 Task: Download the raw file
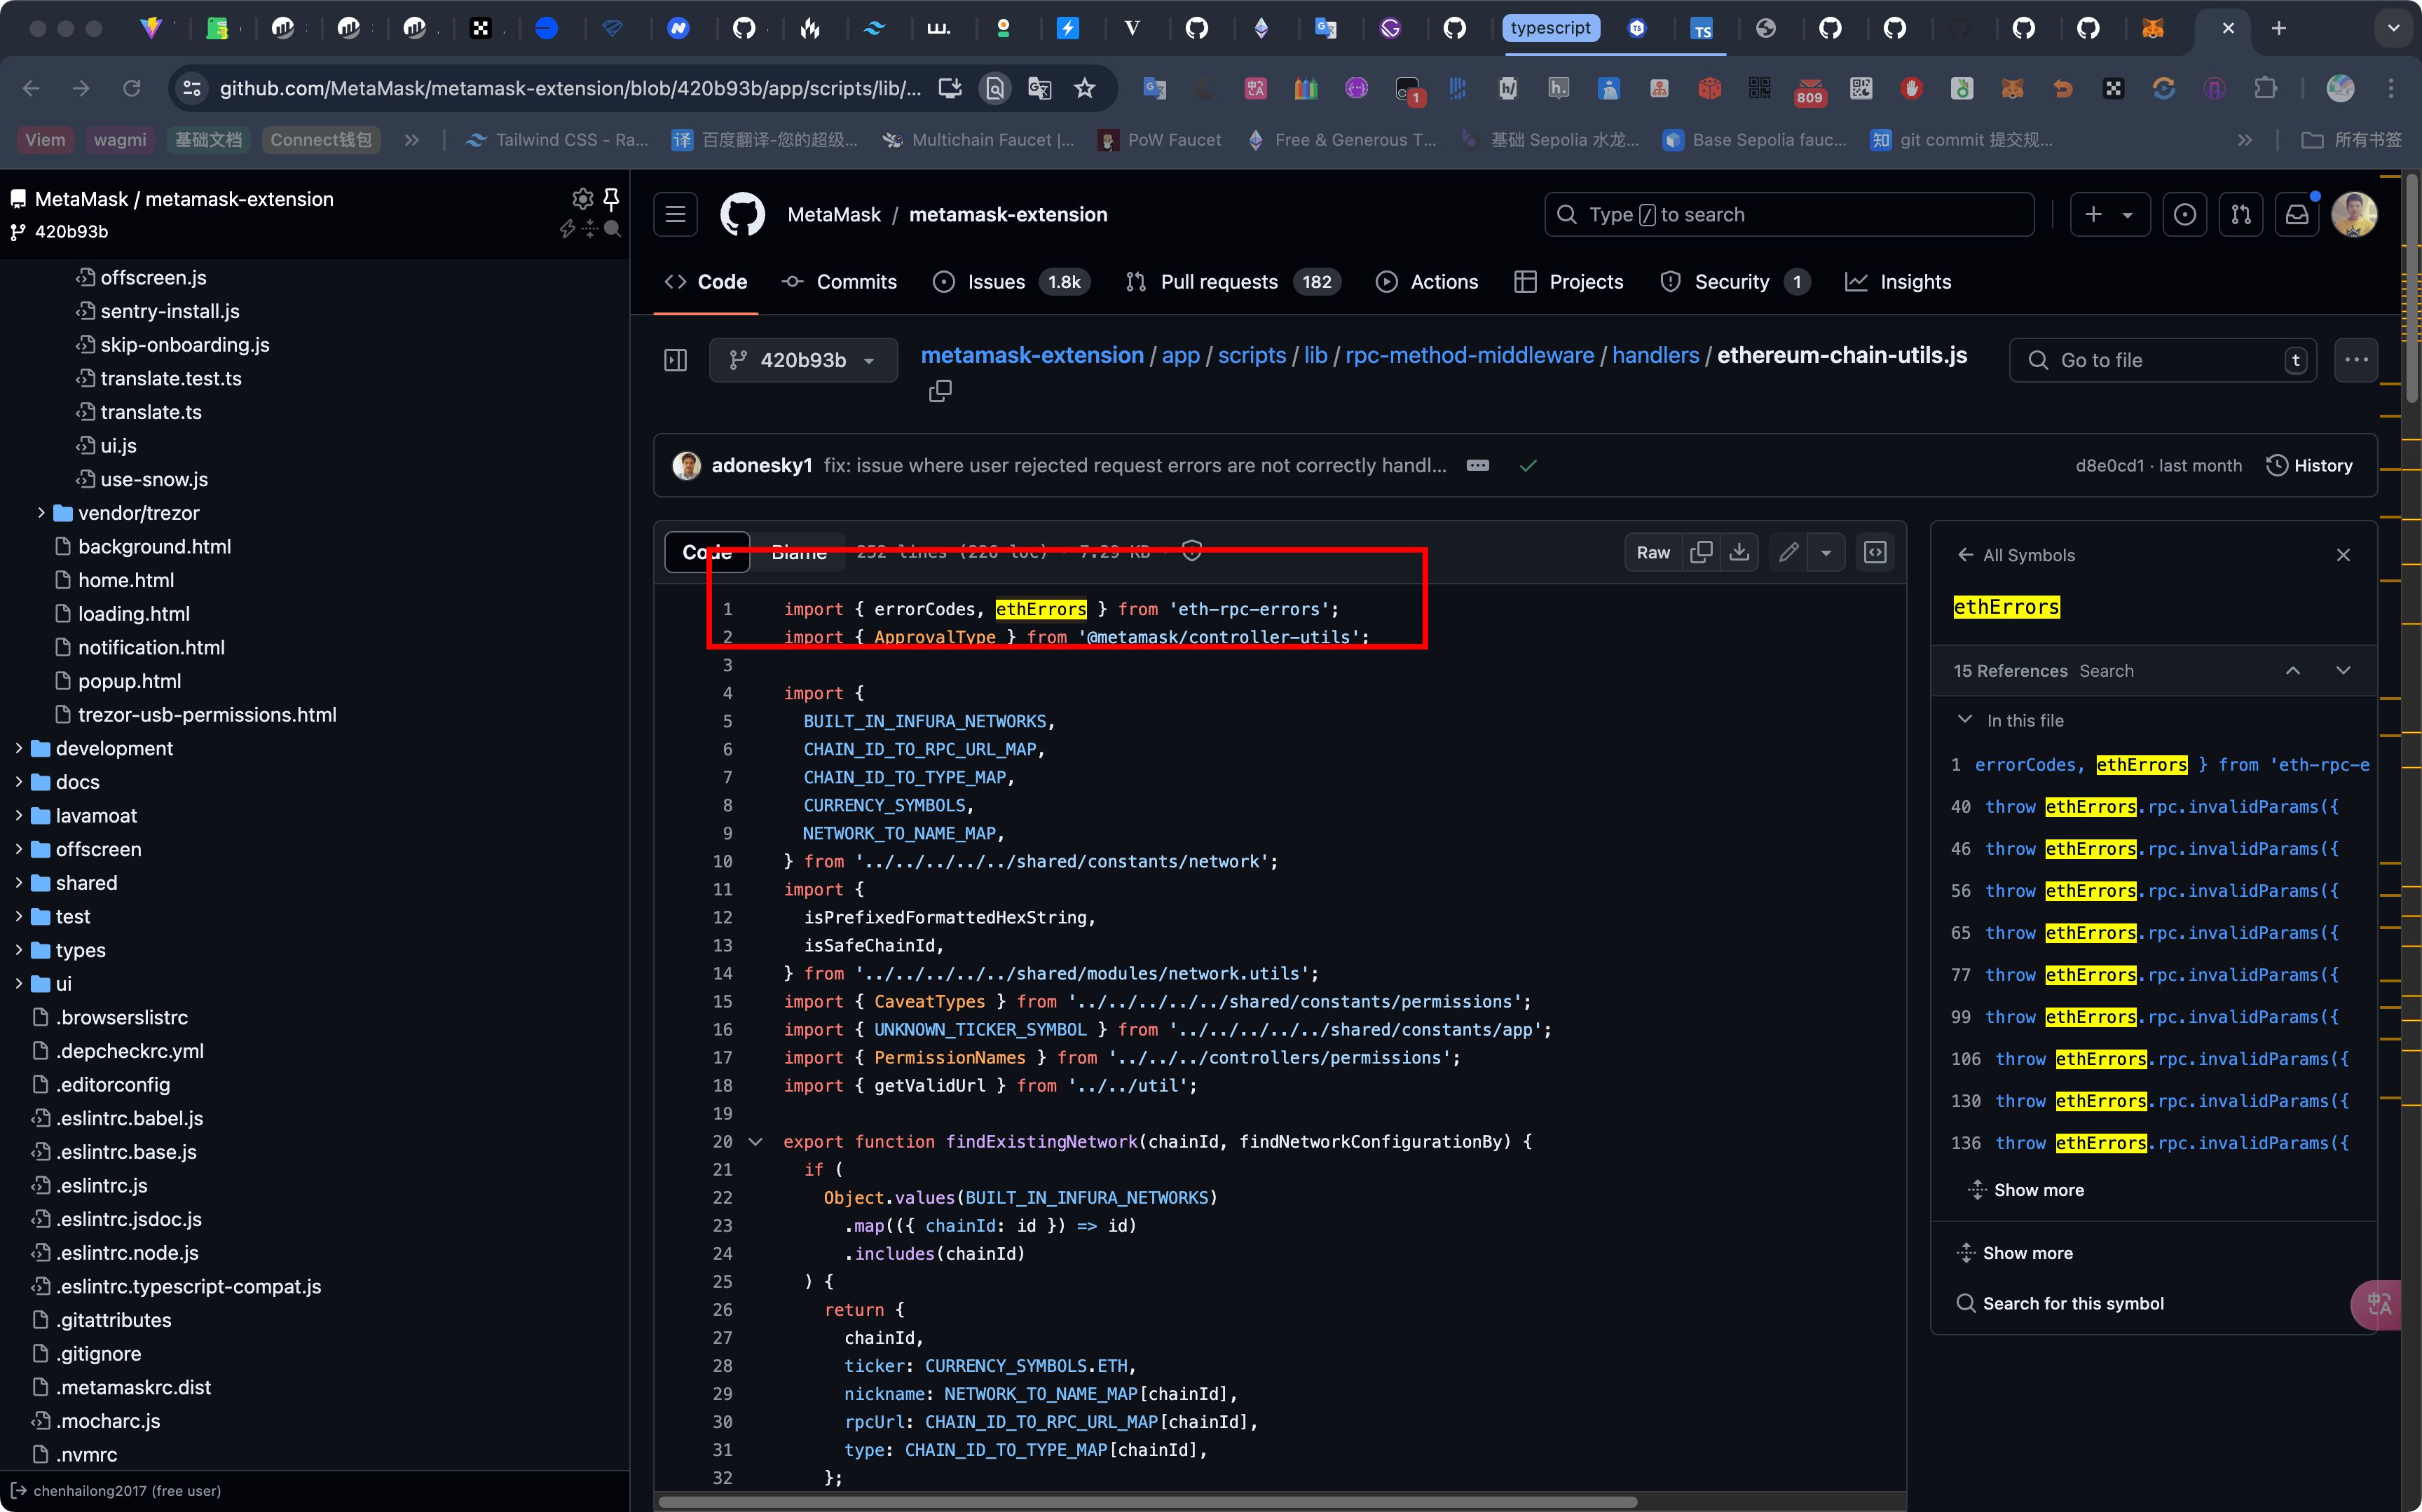1740,553
